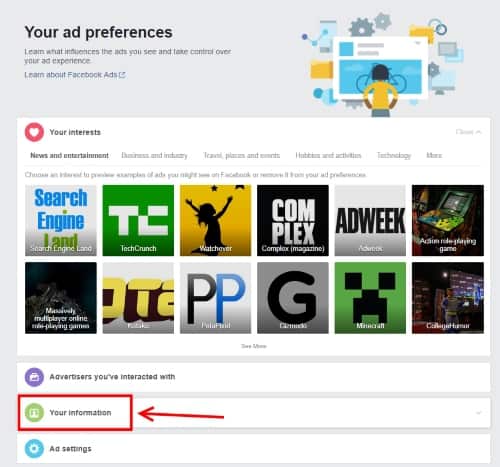This screenshot has width=500, height=467.
Task: Open the More interests category dropdown
Action: coord(434,155)
